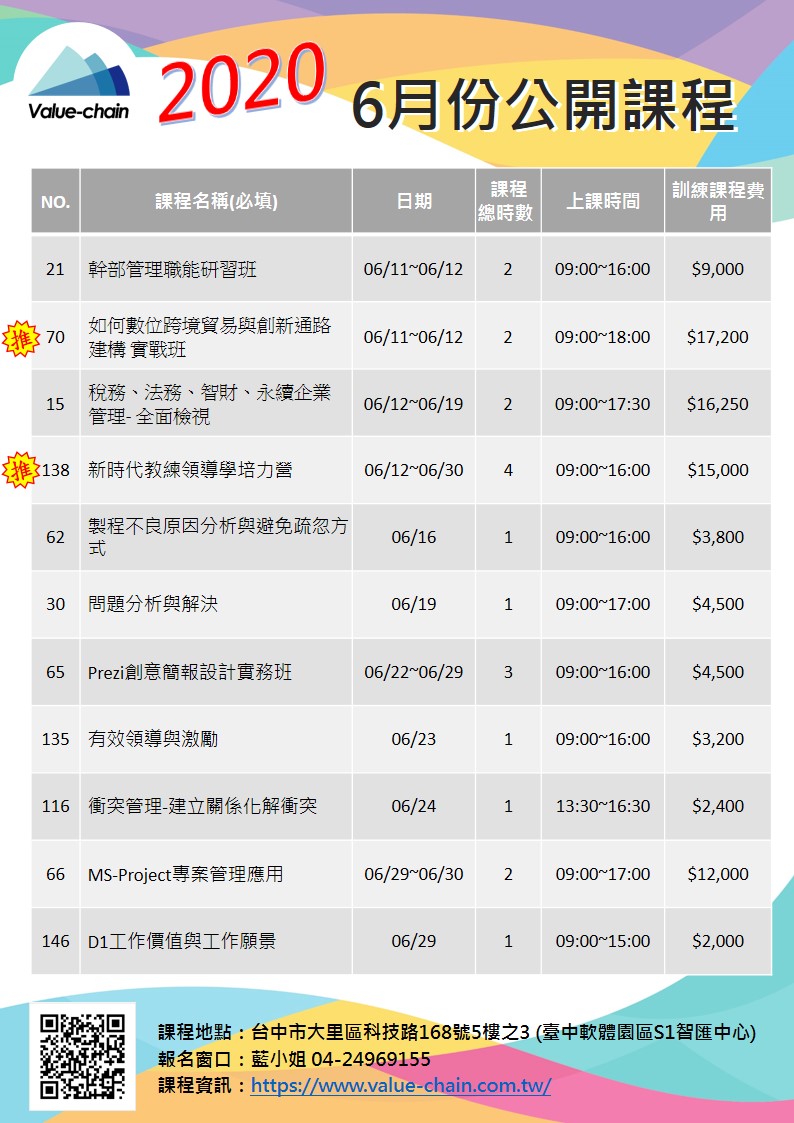This screenshot has height=1123, width=794.
Task: Click the class time 09:00~17:30
Action: (603, 404)
